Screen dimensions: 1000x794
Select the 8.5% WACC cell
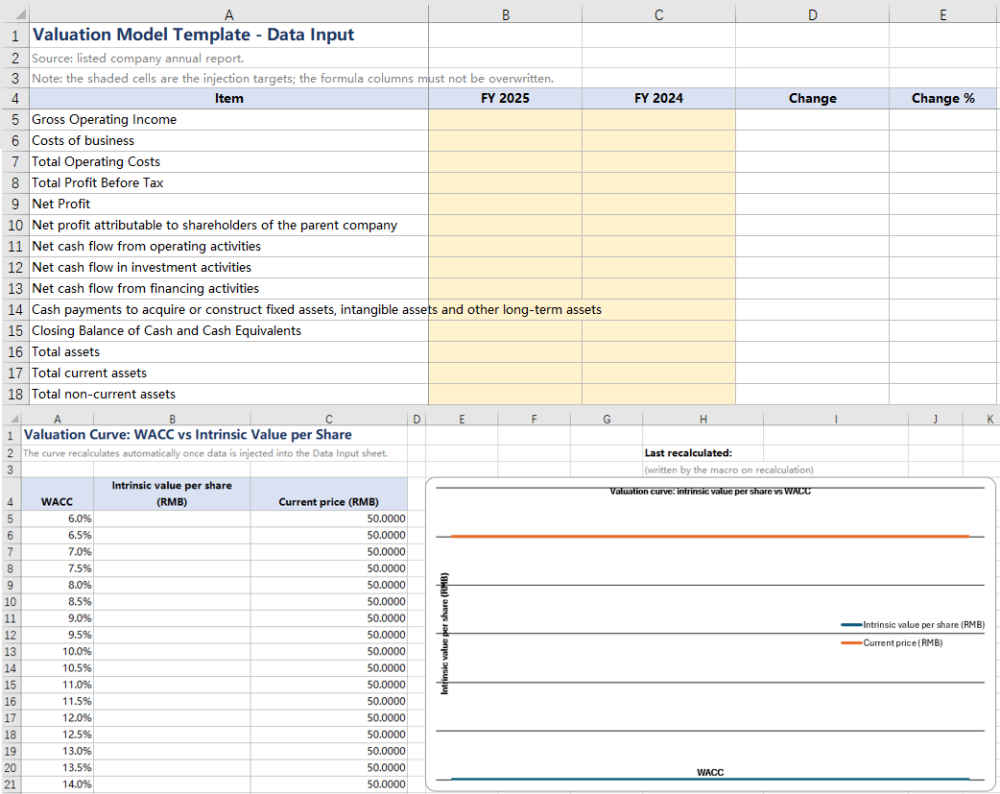click(57, 601)
